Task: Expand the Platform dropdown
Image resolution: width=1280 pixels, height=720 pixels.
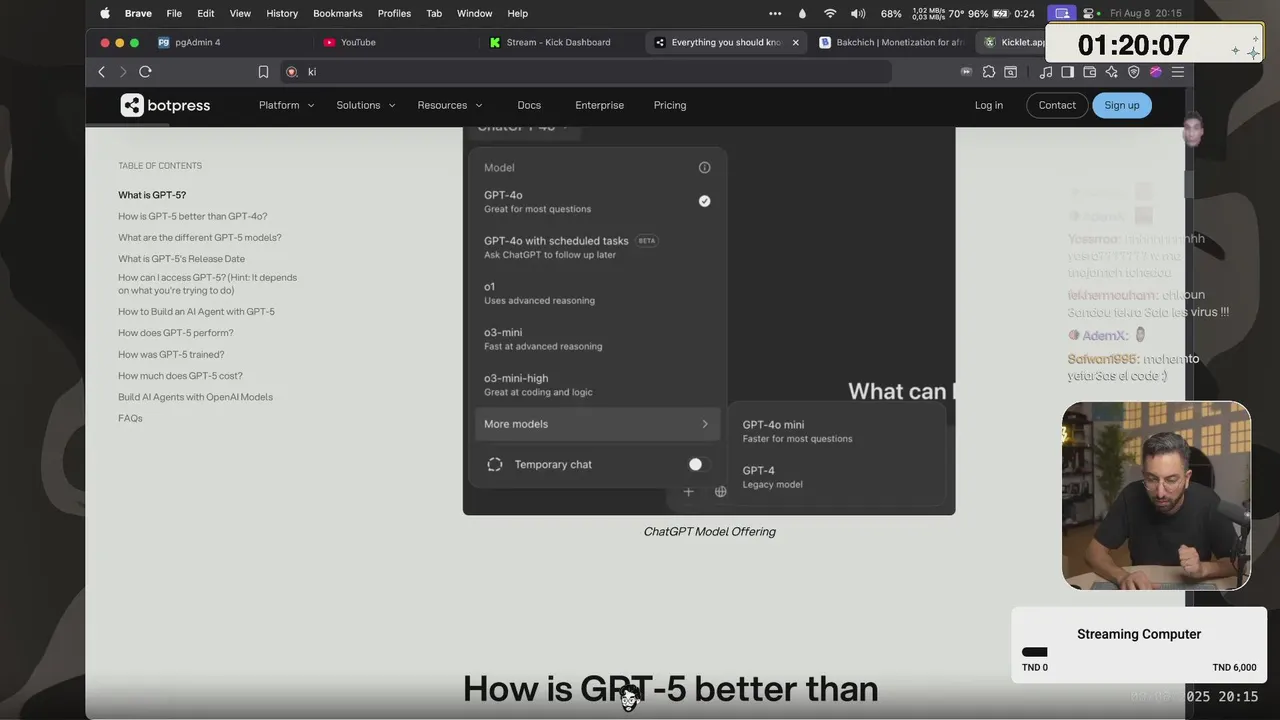Action: click(x=287, y=105)
